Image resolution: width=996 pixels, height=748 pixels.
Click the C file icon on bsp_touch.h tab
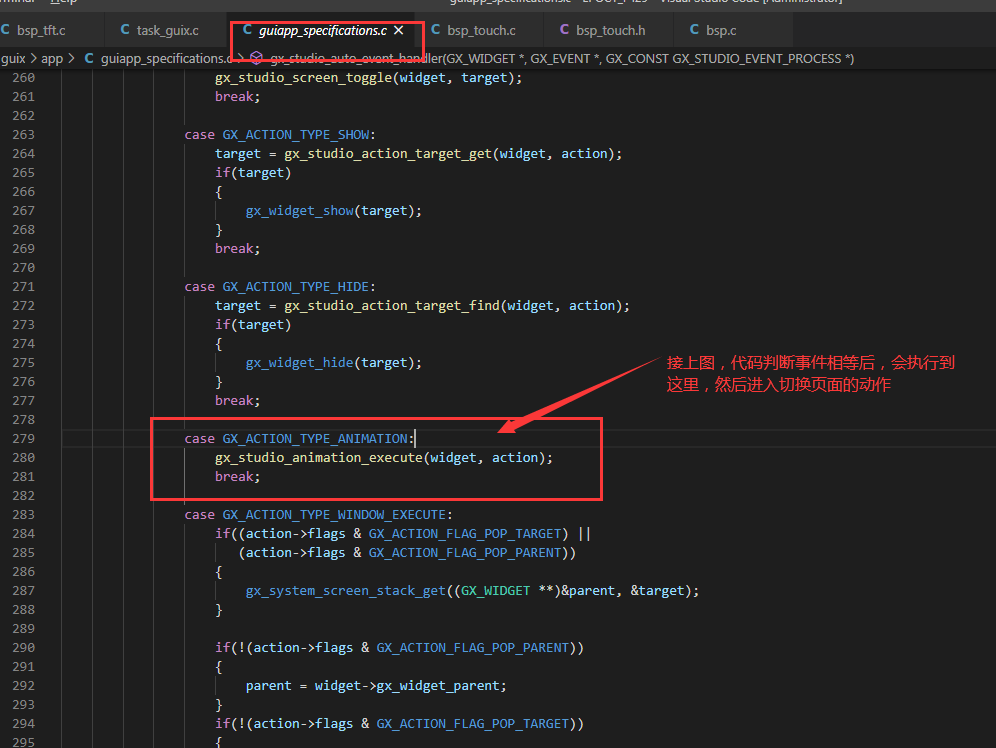[x=565, y=30]
